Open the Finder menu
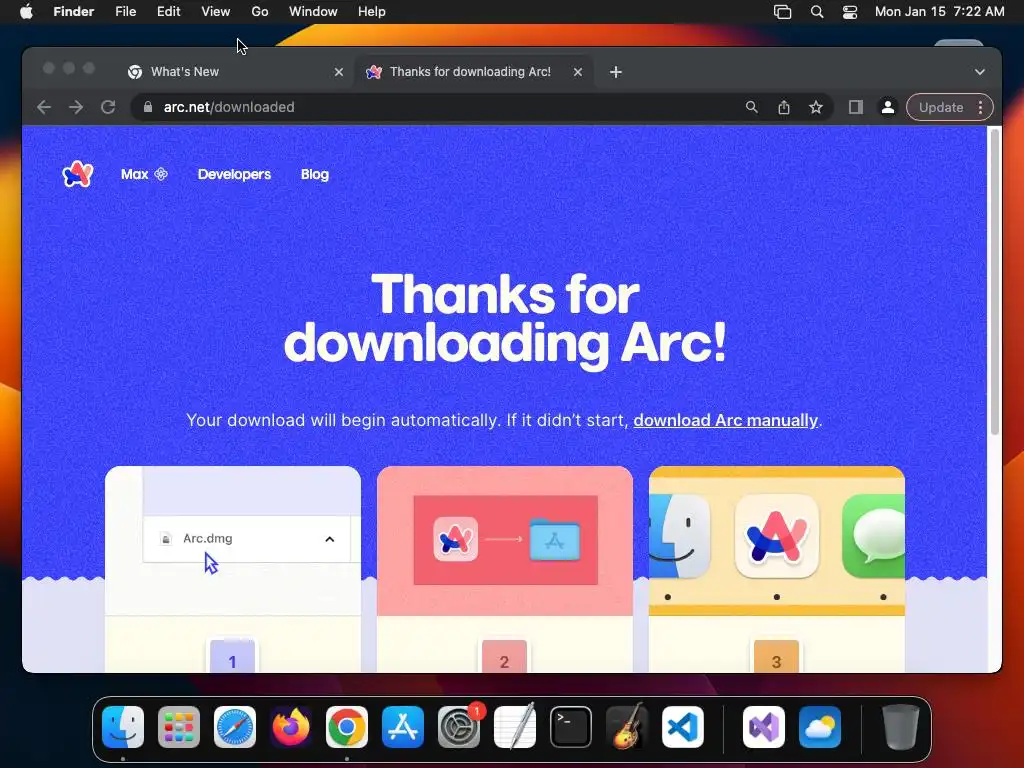Image resolution: width=1024 pixels, height=768 pixels. tap(74, 12)
